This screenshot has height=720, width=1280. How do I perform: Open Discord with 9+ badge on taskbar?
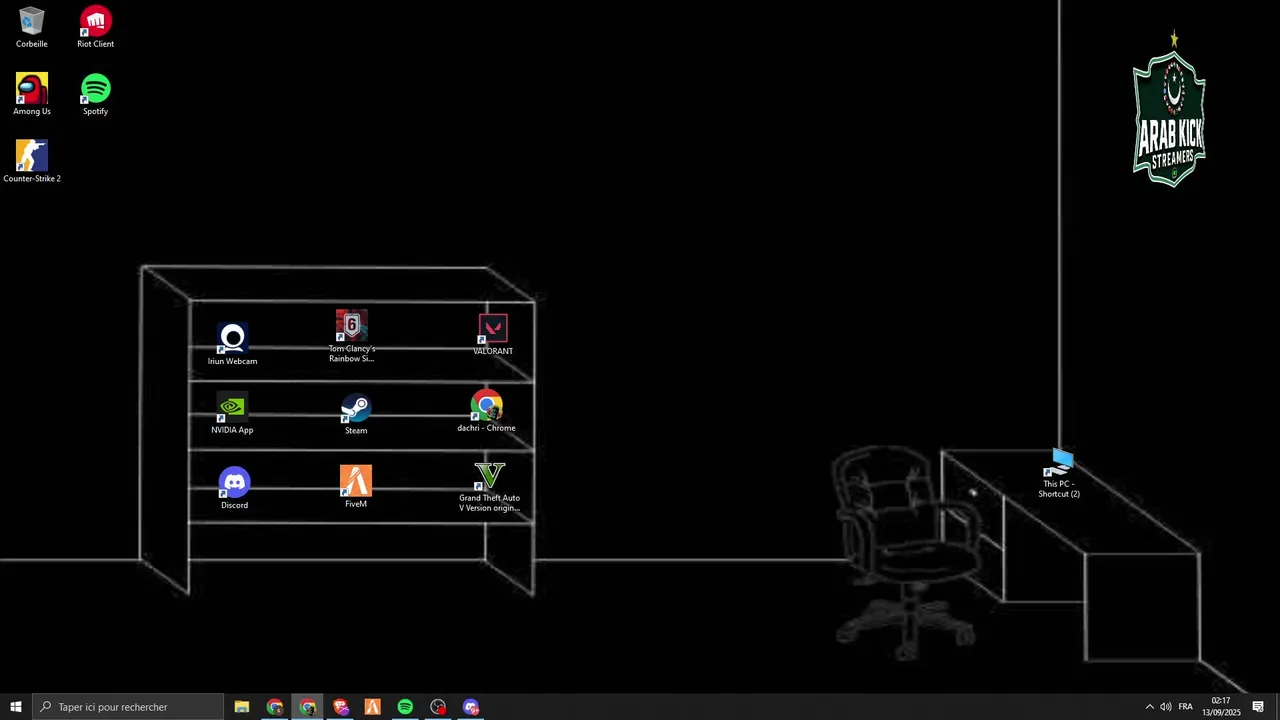pos(471,707)
